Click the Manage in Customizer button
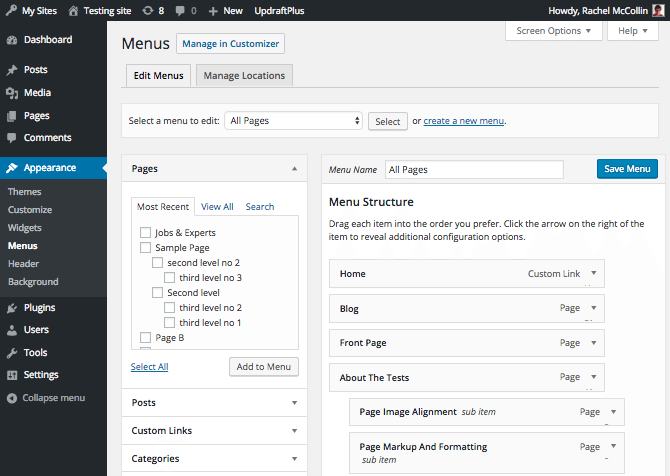670x476 pixels. (231, 44)
